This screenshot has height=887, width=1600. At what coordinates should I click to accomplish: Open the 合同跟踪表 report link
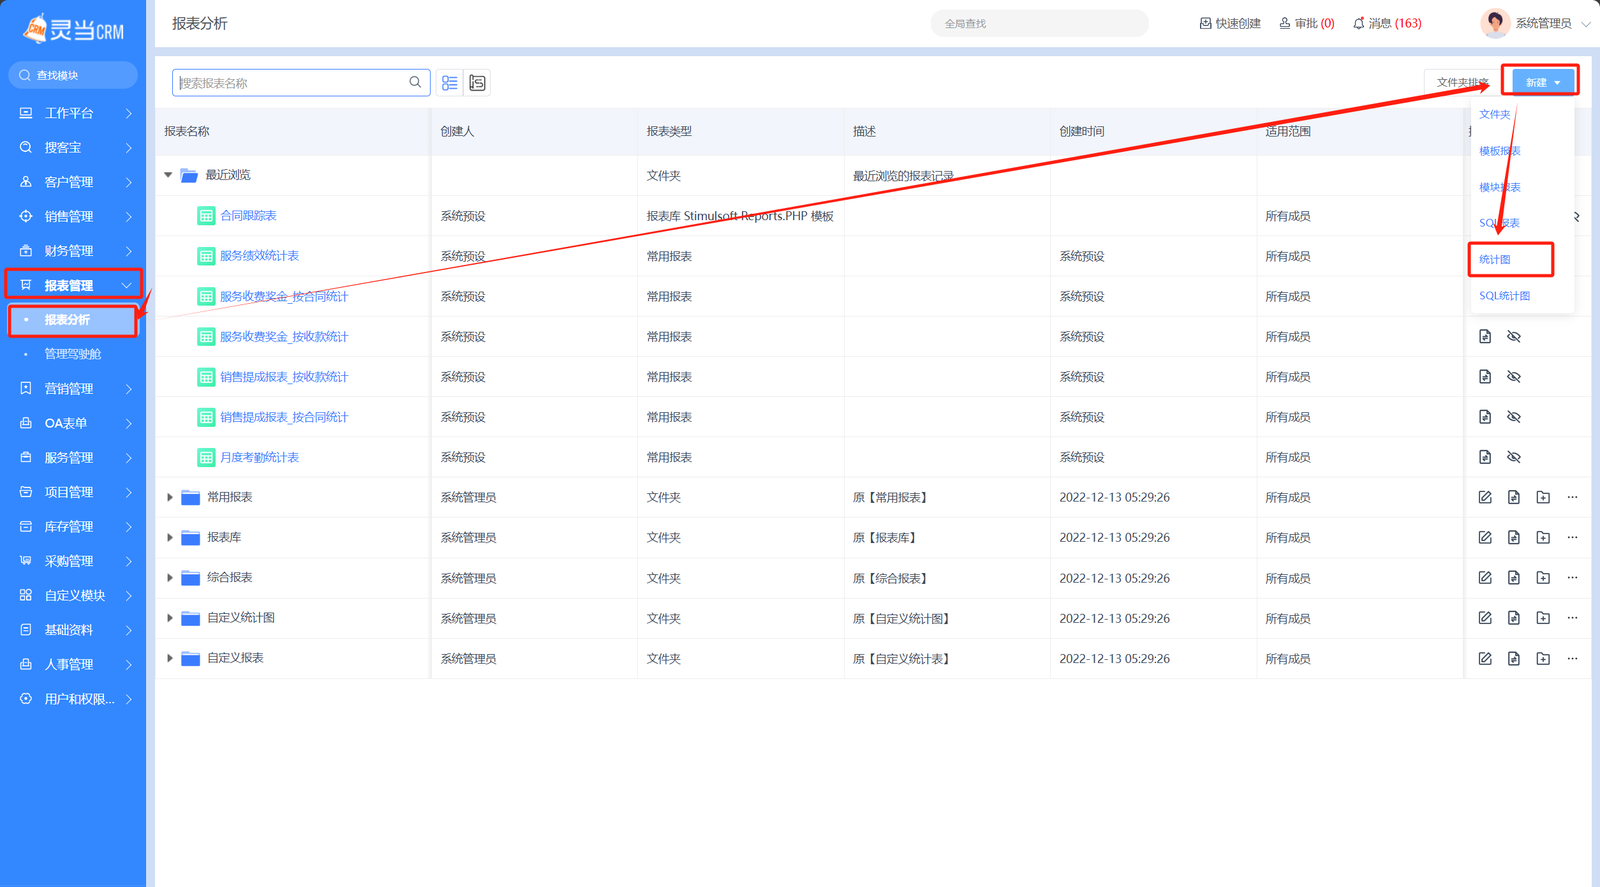[248, 216]
